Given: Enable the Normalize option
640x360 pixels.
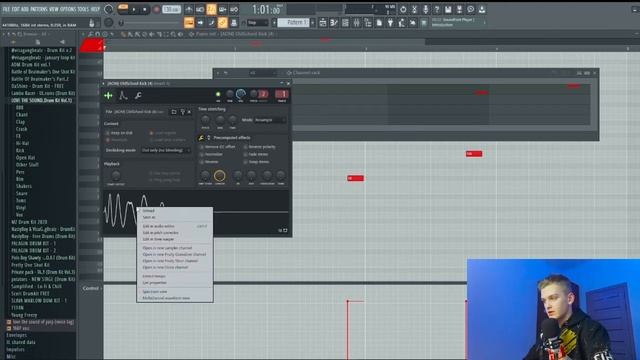Looking at the screenshot, I should (x=202, y=154).
